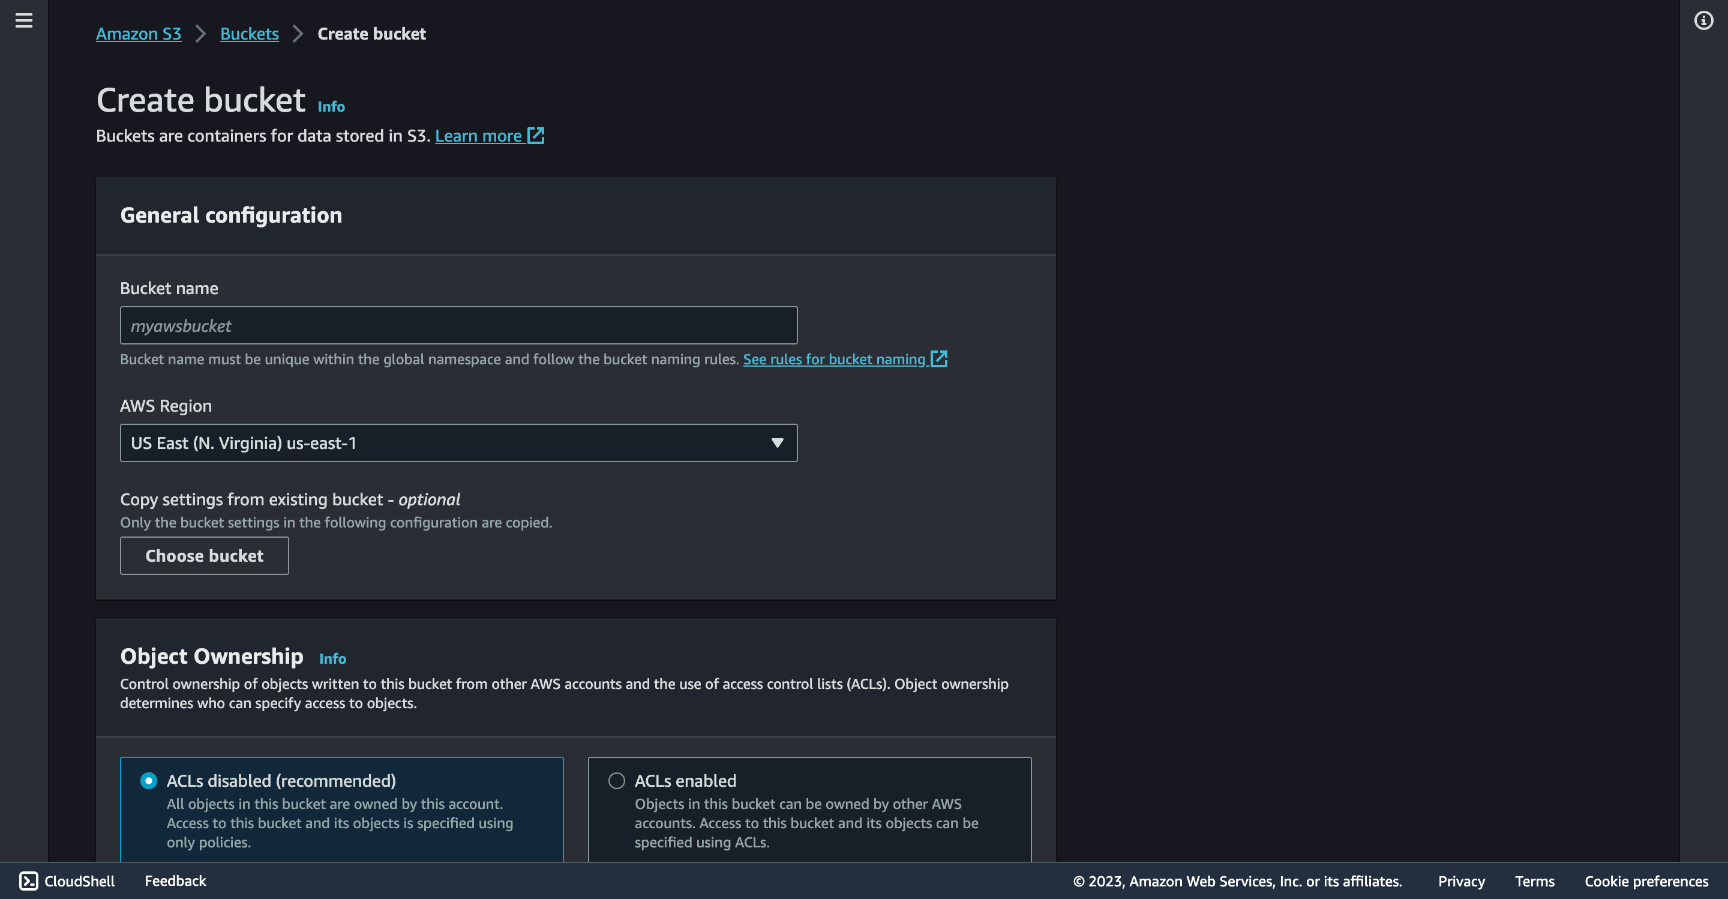
Task: Click the Object Ownership heading
Action: 212,656
